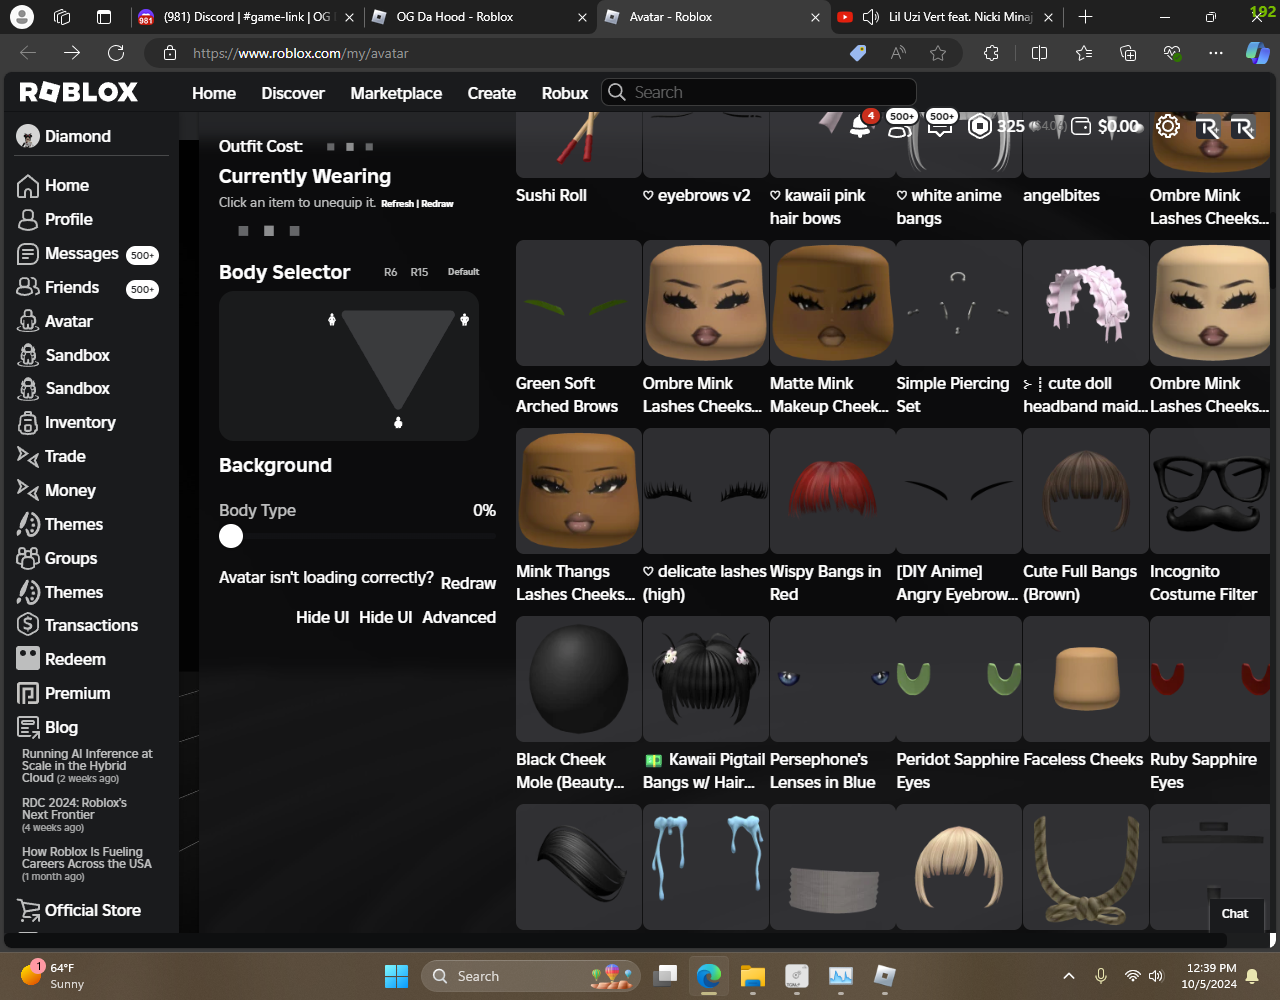
Task: Open the Edge Favorites list icon
Action: (1084, 53)
